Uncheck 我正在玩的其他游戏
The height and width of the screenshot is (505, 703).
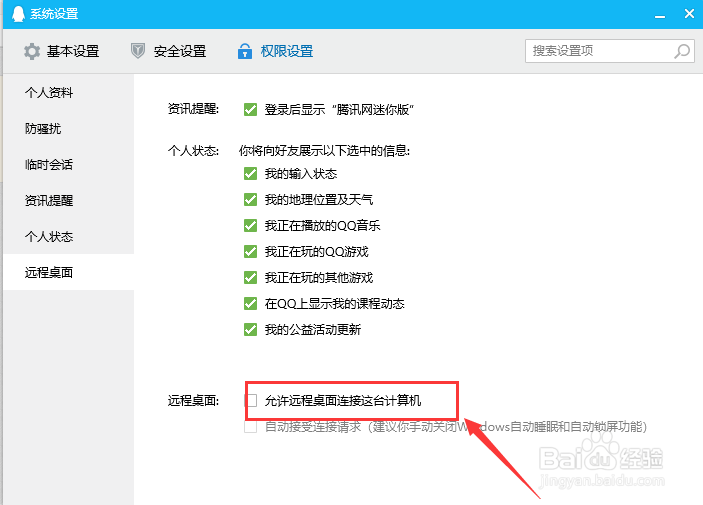(x=250, y=278)
